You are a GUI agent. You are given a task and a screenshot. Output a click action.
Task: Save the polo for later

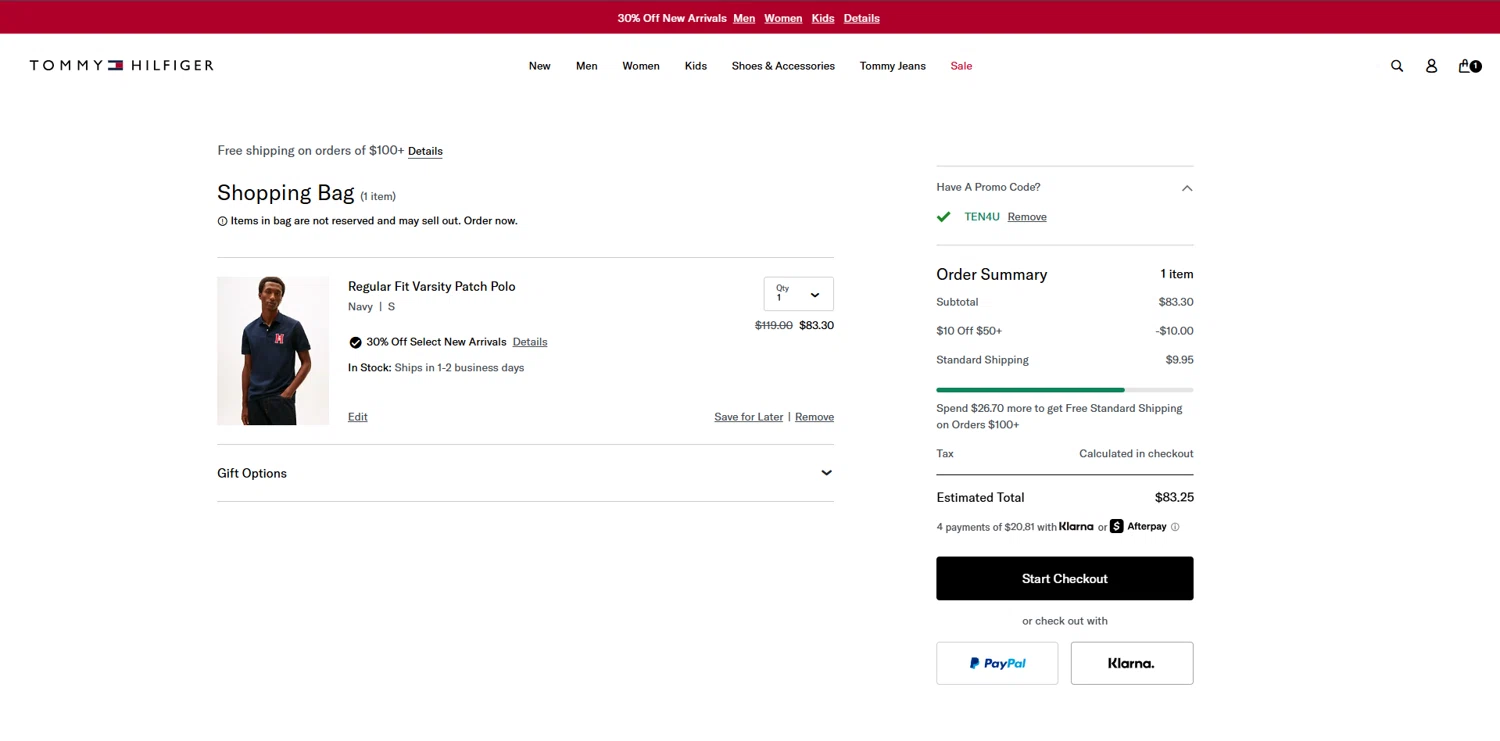pyautogui.click(x=748, y=417)
